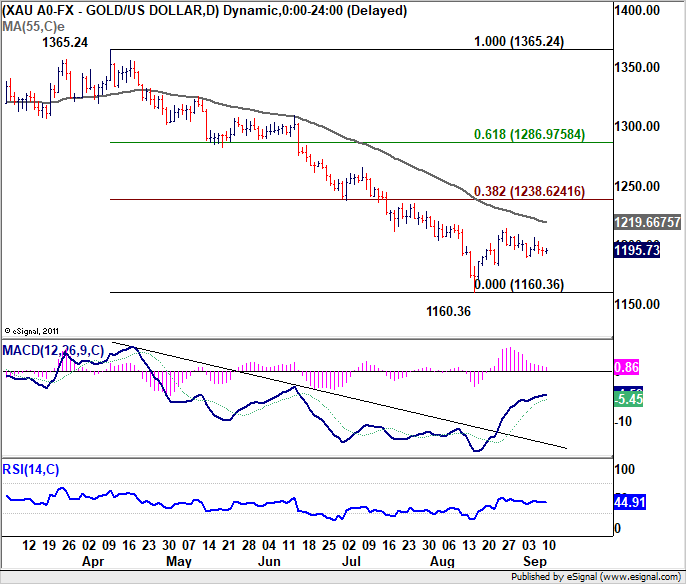Click the 1160.36 low price annotation below chart

coord(448,311)
